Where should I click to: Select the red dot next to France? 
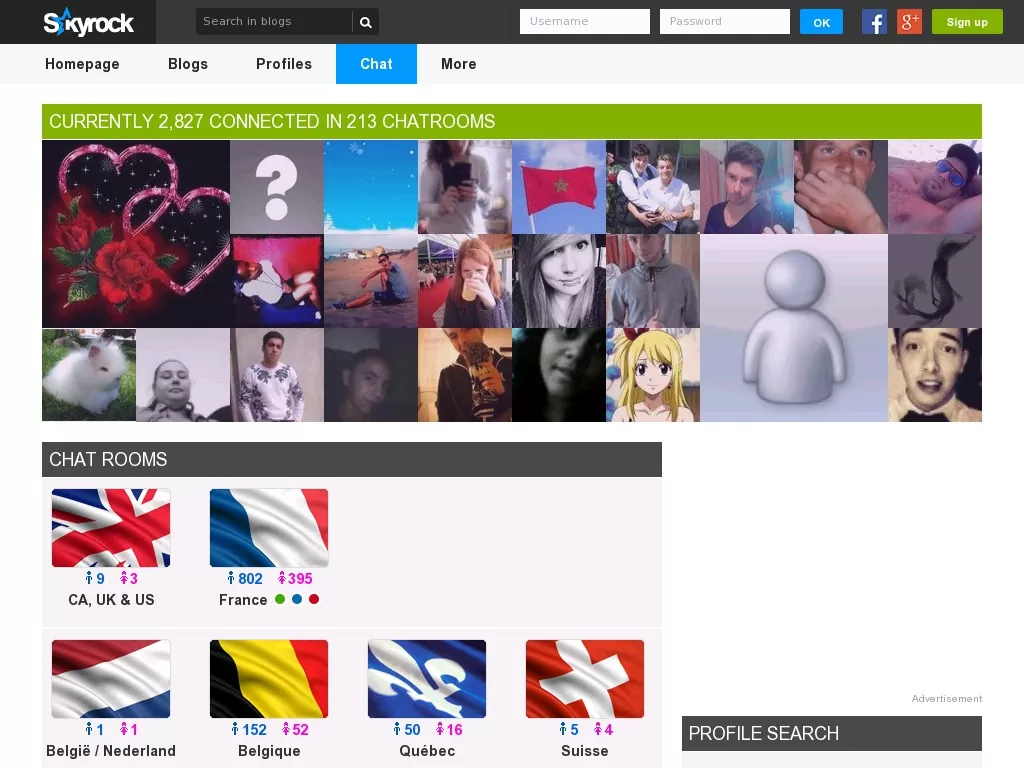click(314, 599)
